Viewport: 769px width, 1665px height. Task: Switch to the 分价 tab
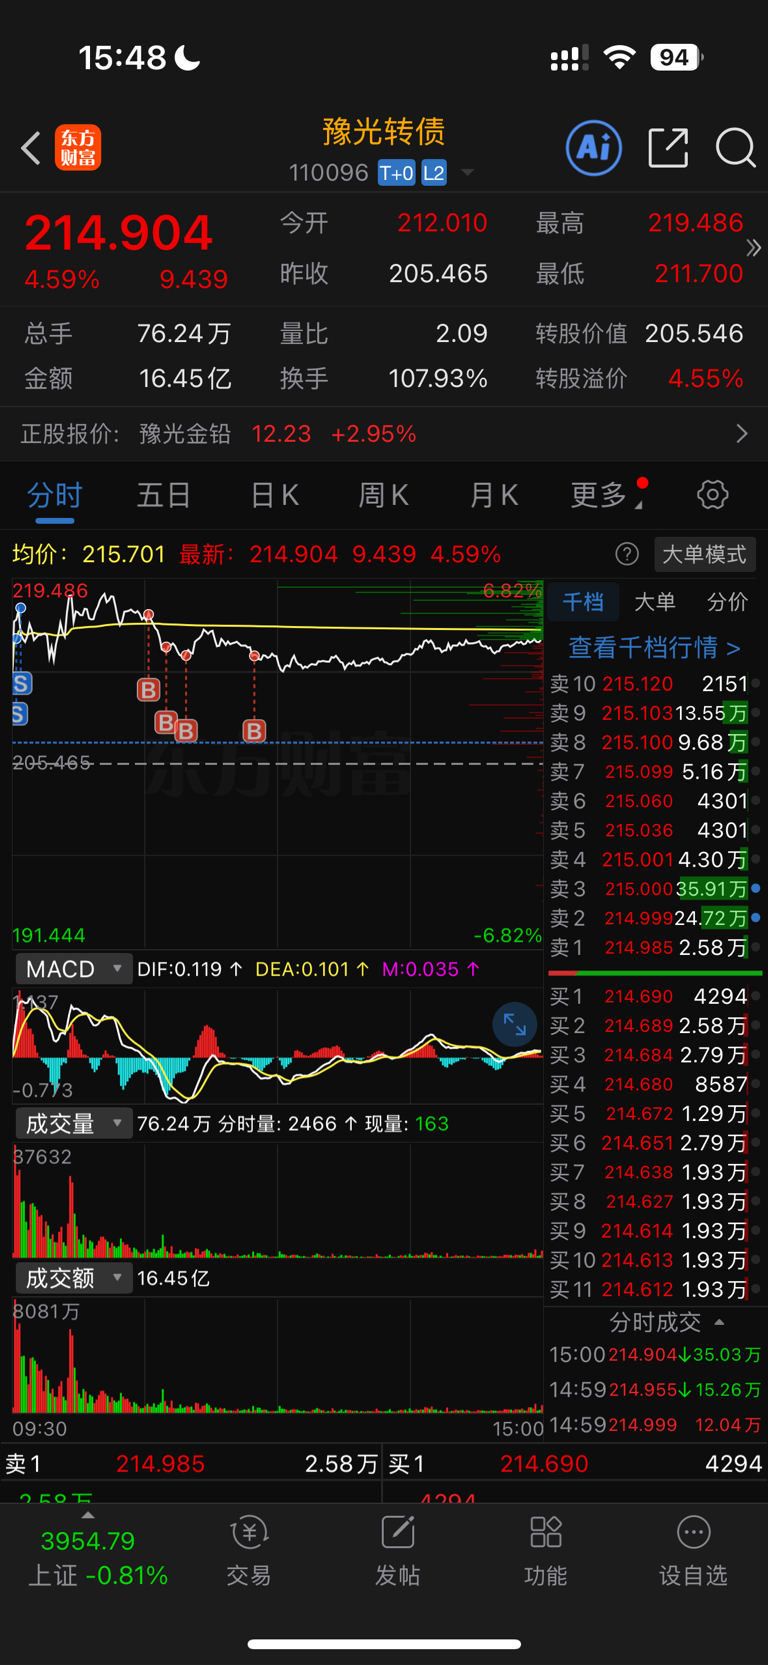click(x=727, y=602)
